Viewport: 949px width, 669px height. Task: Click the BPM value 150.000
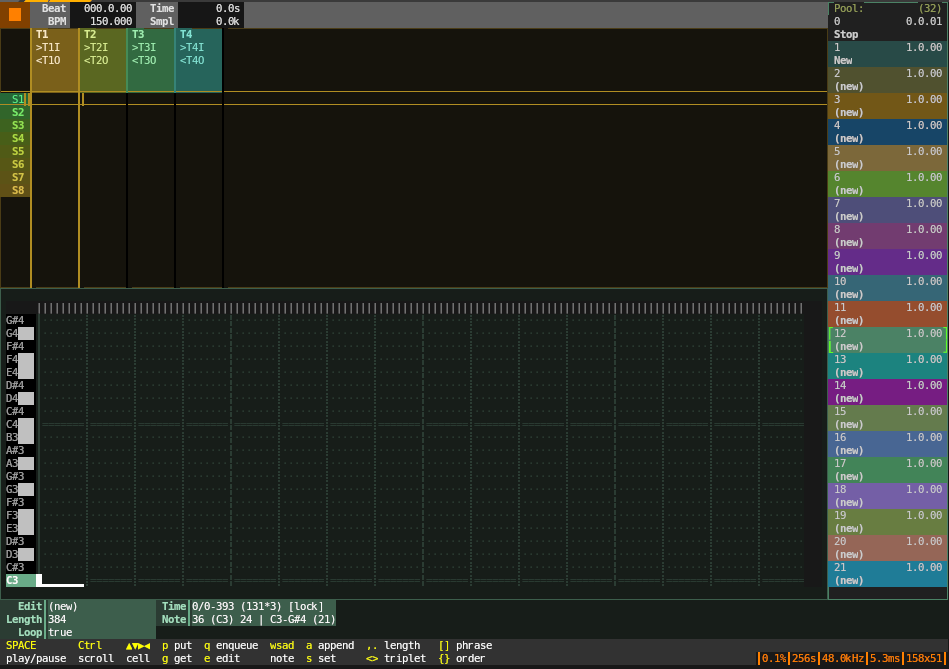click(111, 21)
